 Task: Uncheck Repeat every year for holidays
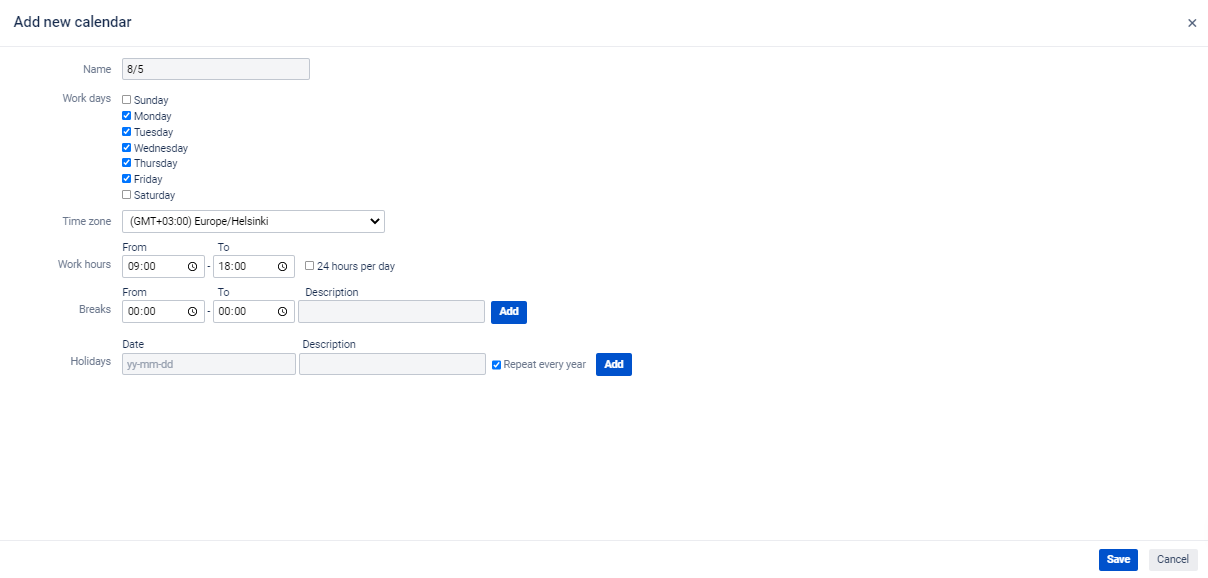[497, 365]
